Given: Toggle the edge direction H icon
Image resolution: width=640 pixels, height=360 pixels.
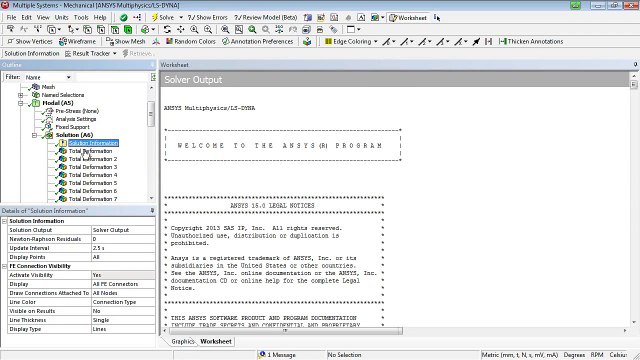Looking at the screenshot, I should click(488, 41).
